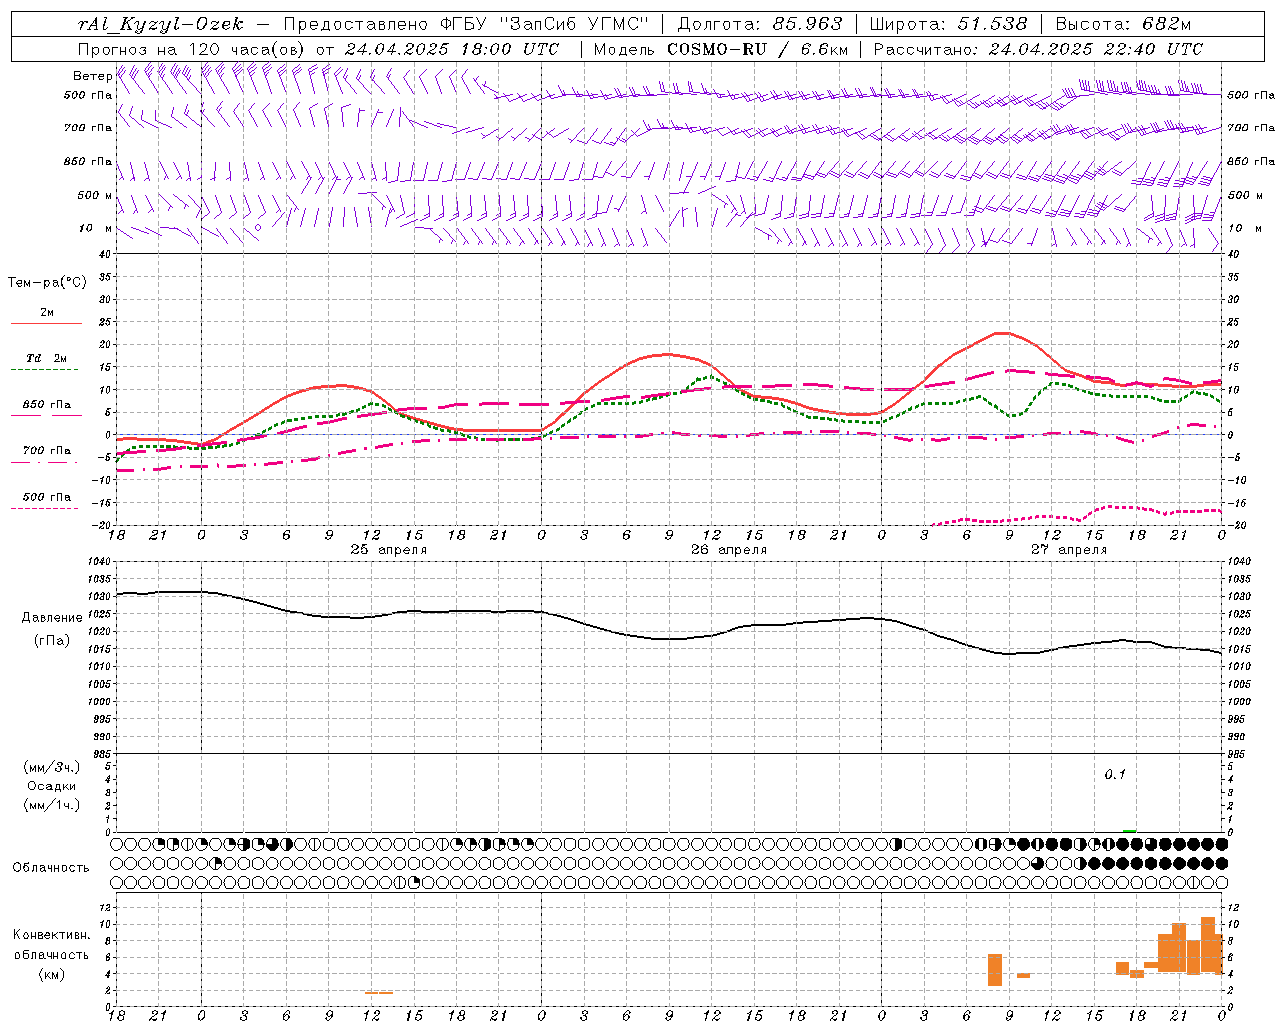
Task: Click the Модель COSMO-RU / 6.6км label
Action: [x=721, y=49]
